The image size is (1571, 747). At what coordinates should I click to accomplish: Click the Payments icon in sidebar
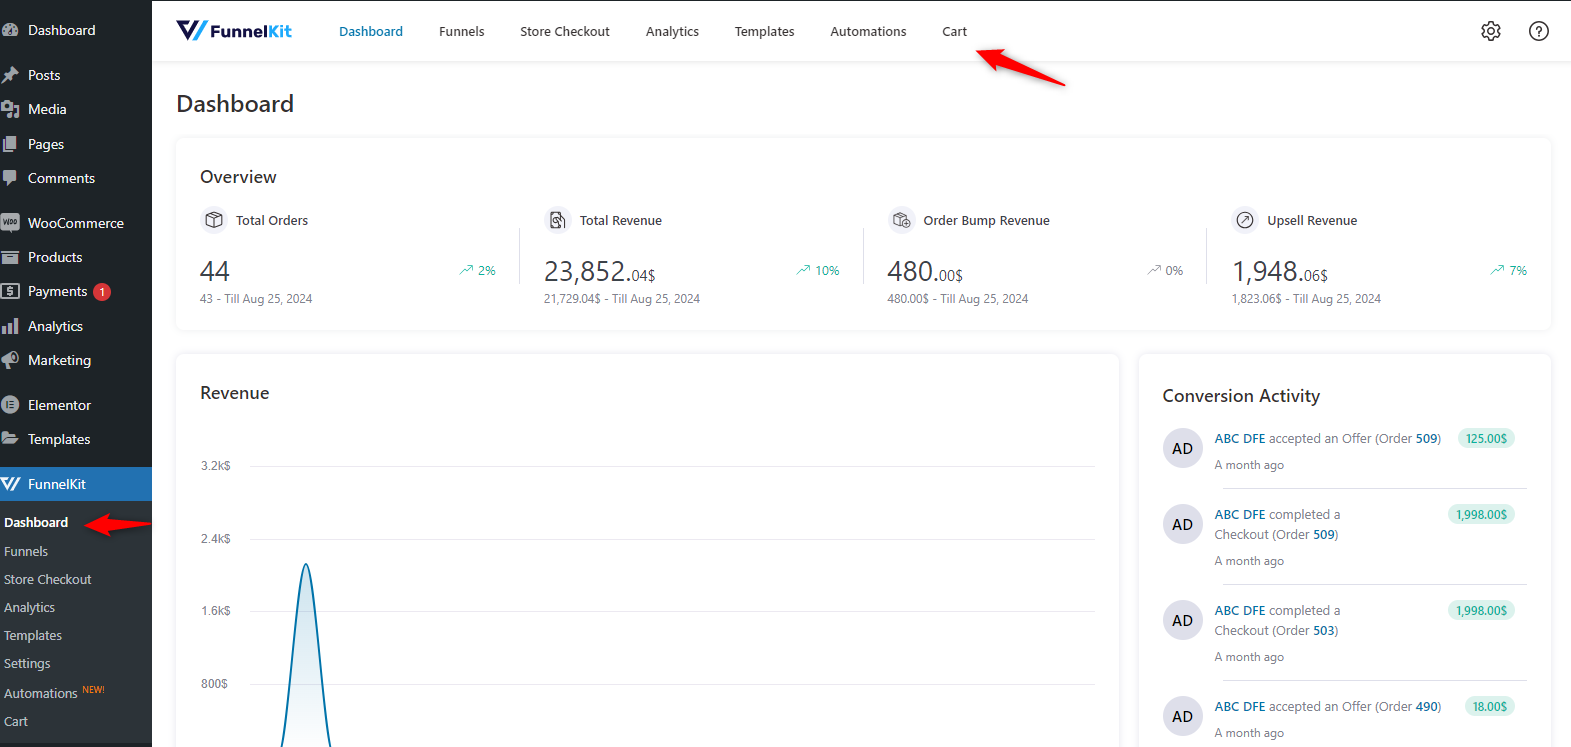click(x=10, y=291)
